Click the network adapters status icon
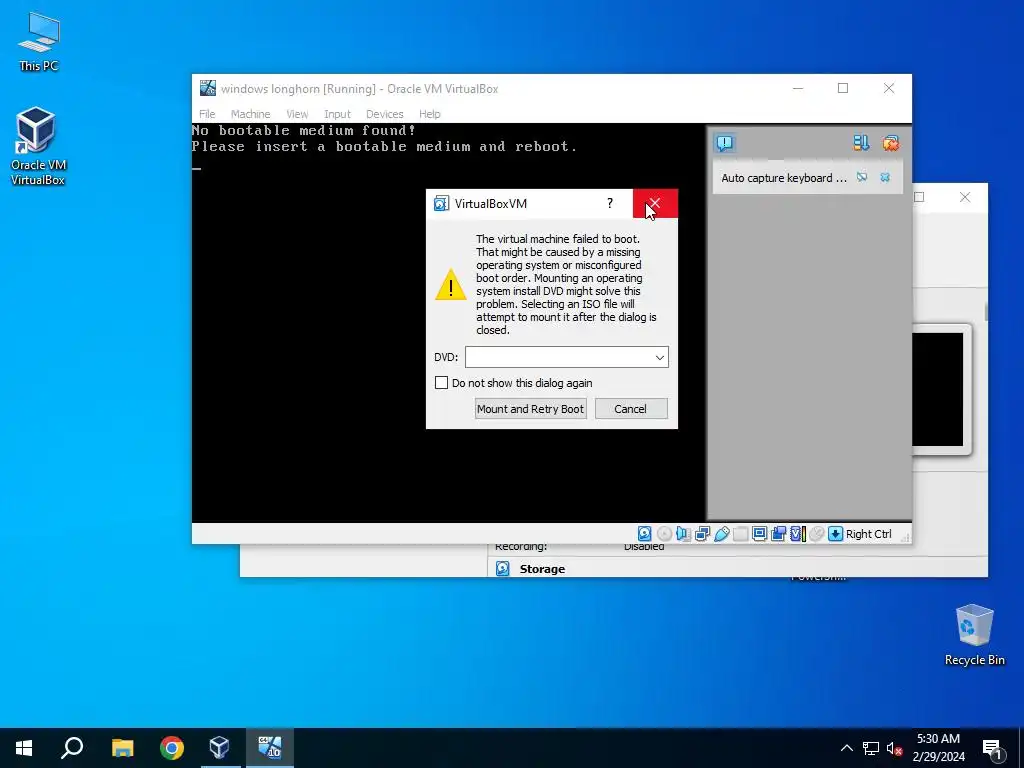The height and width of the screenshot is (768, 1024). [x=703, y=534]
